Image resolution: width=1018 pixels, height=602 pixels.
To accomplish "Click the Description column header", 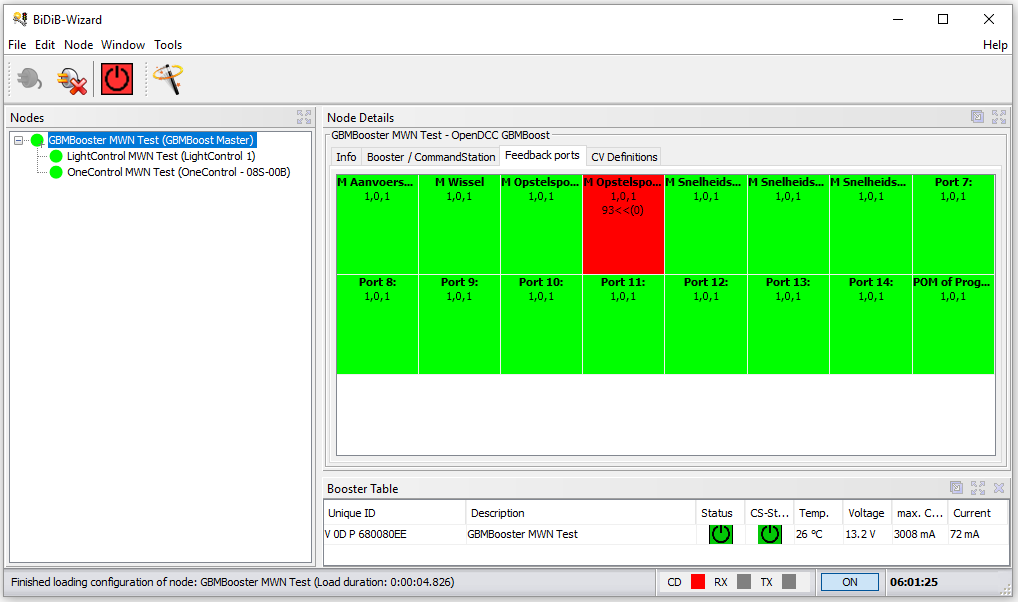I will (580, 512).
